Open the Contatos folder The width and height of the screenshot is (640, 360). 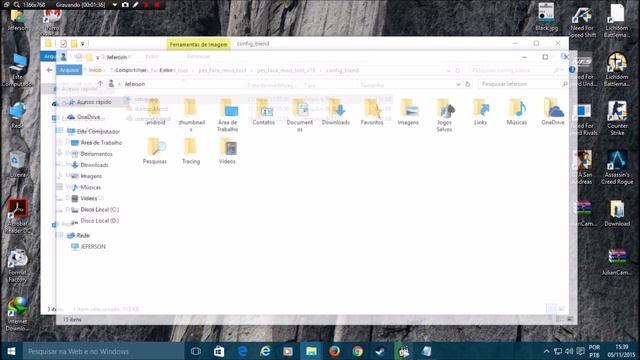point(263,111)
